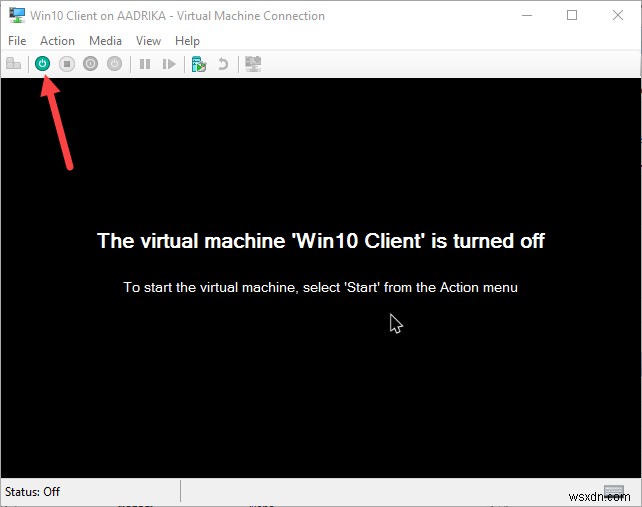
Task: Open the Action menu
Action: pos(57,41)
